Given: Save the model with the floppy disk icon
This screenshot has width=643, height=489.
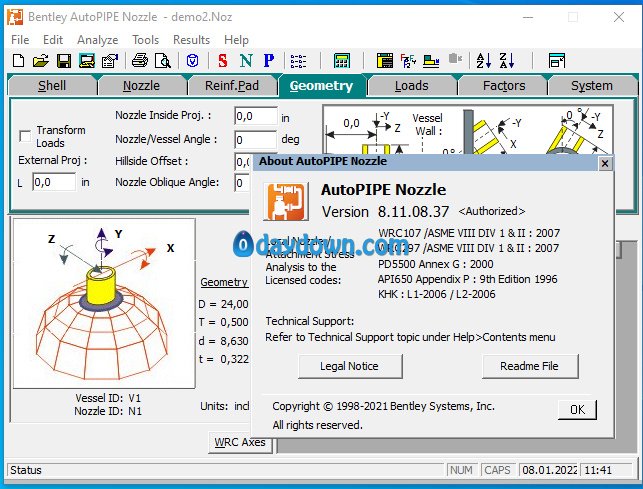Looking at the screenshot, I should click(64, 61).
